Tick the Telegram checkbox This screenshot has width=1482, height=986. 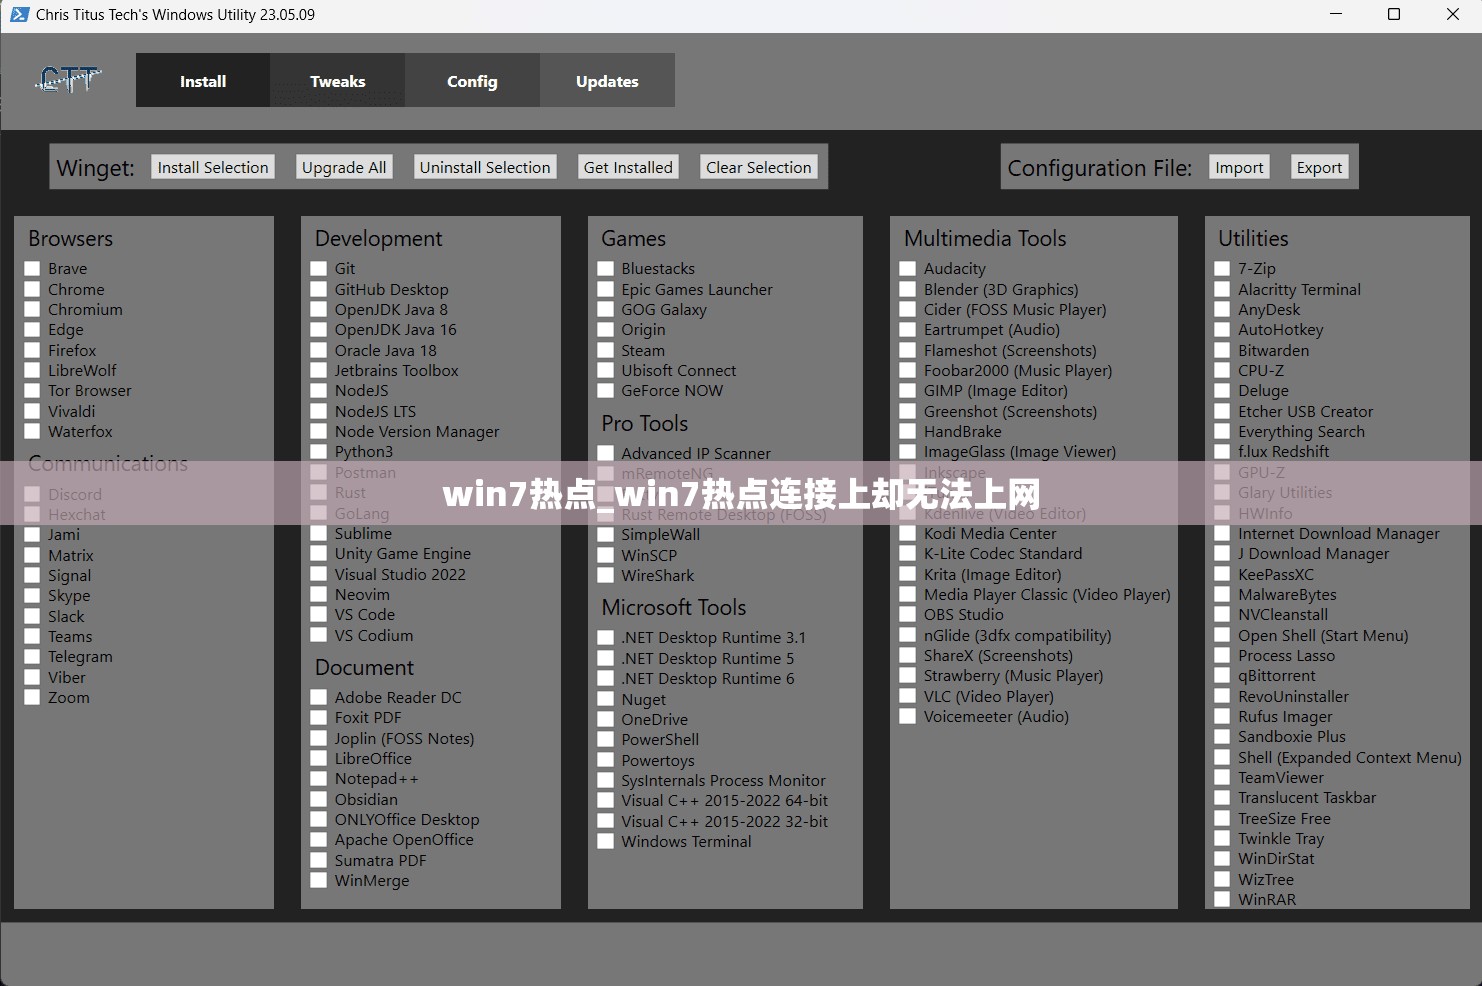click(x=32, y=657)
